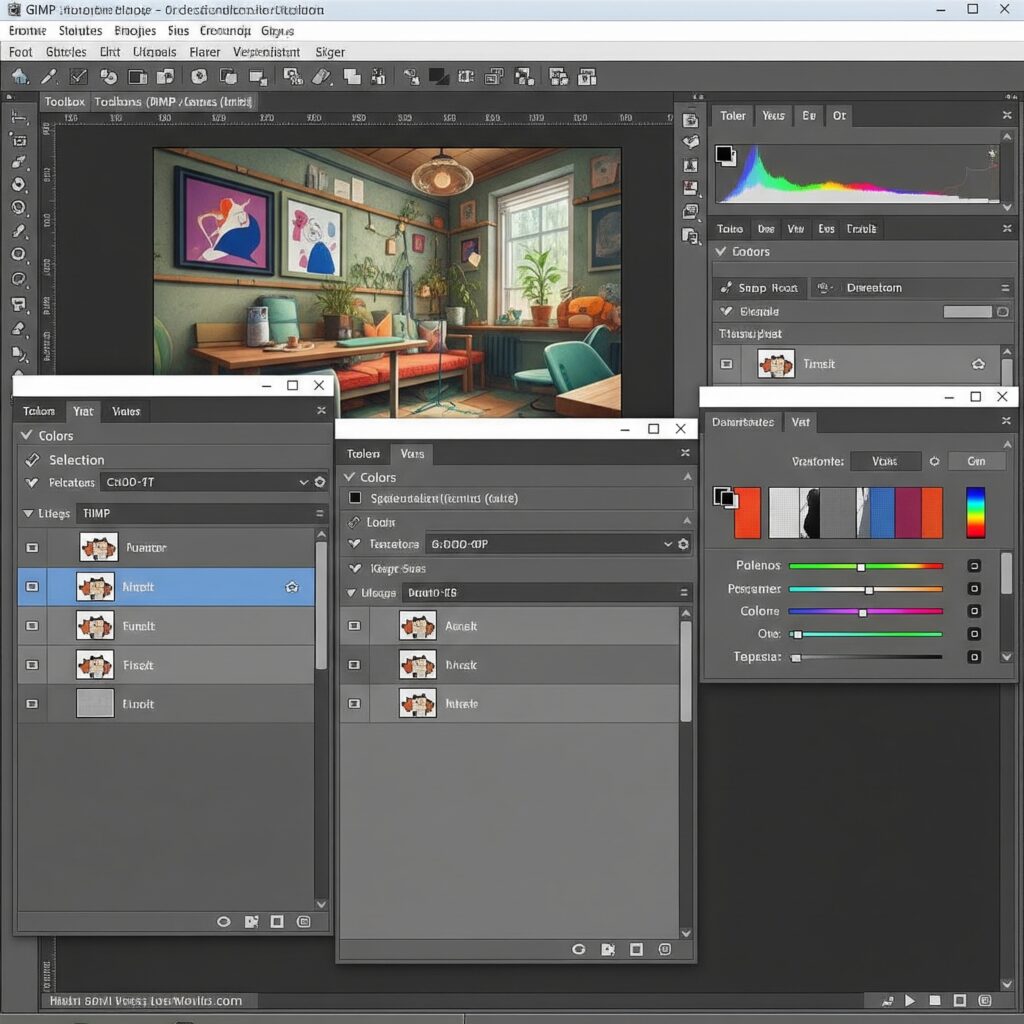Toggle the Eisnsile switch in right panel
Viewport: 1024px width, 1024px height.
coord(976,312)
